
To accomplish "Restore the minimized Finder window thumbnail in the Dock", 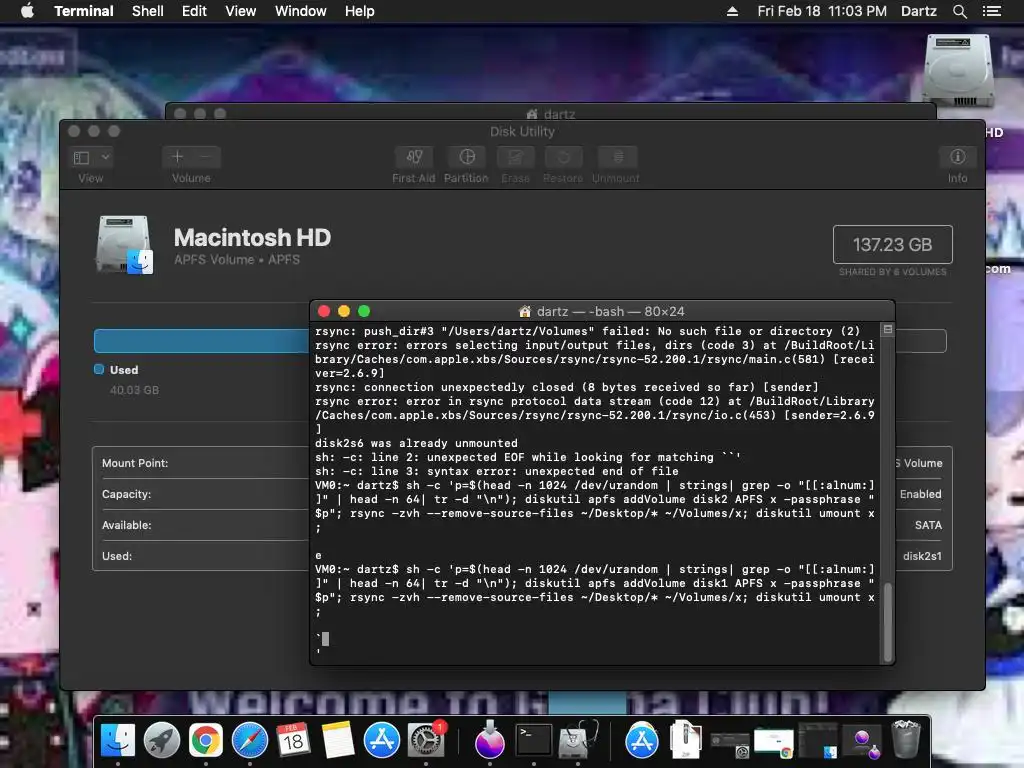I will click(818, 742).
